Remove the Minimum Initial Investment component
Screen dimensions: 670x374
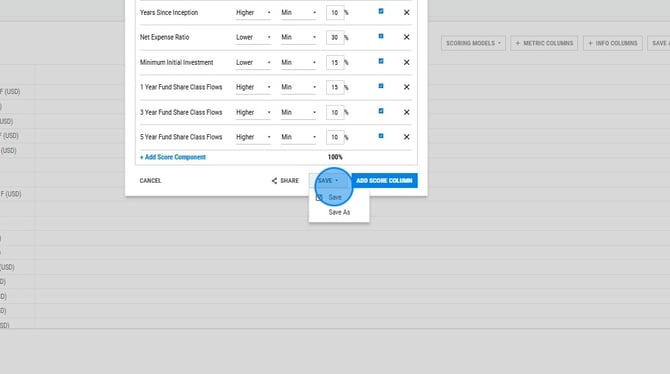(406, 62)
